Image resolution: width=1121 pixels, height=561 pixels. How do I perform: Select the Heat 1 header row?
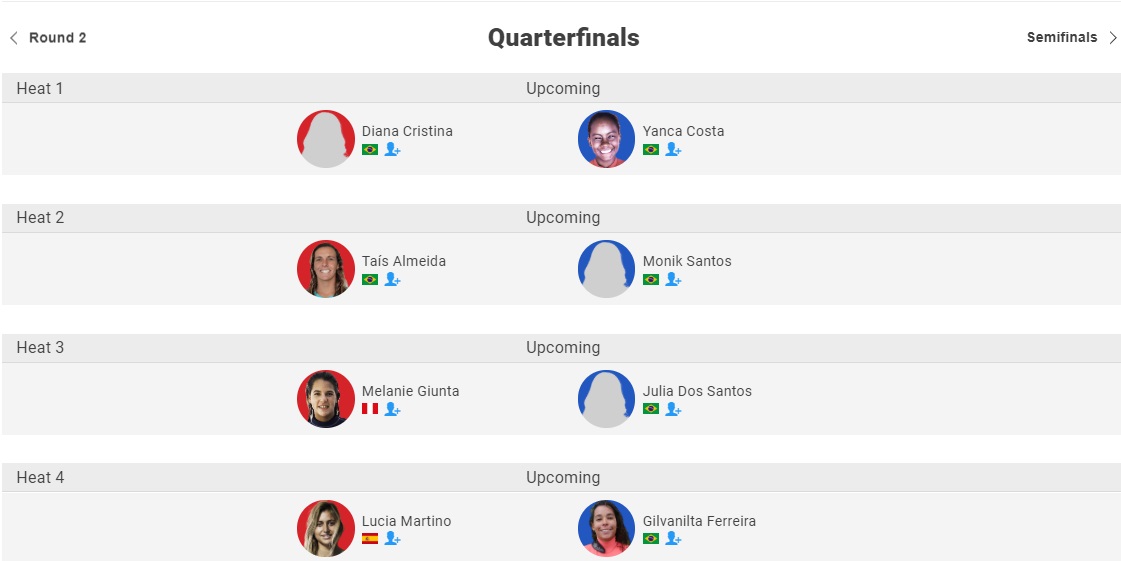pyautogui.click(x=560, y=89)
